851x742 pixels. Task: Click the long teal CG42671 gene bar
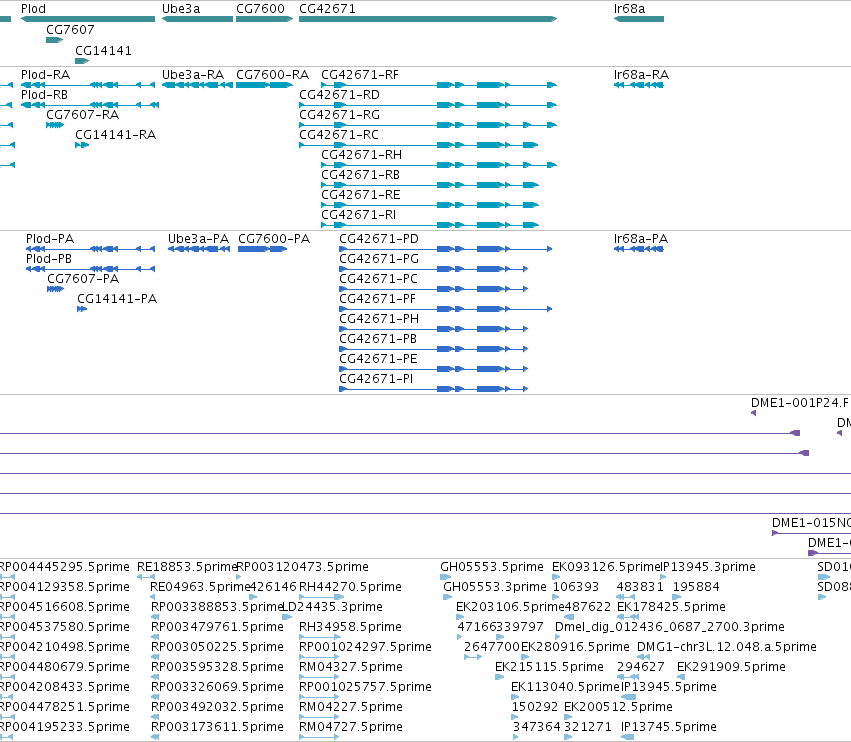[428, 19]
